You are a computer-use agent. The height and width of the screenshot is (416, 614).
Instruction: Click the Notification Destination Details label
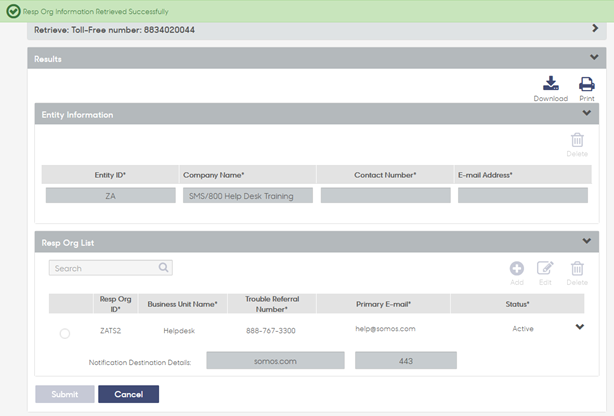(140, 362)
